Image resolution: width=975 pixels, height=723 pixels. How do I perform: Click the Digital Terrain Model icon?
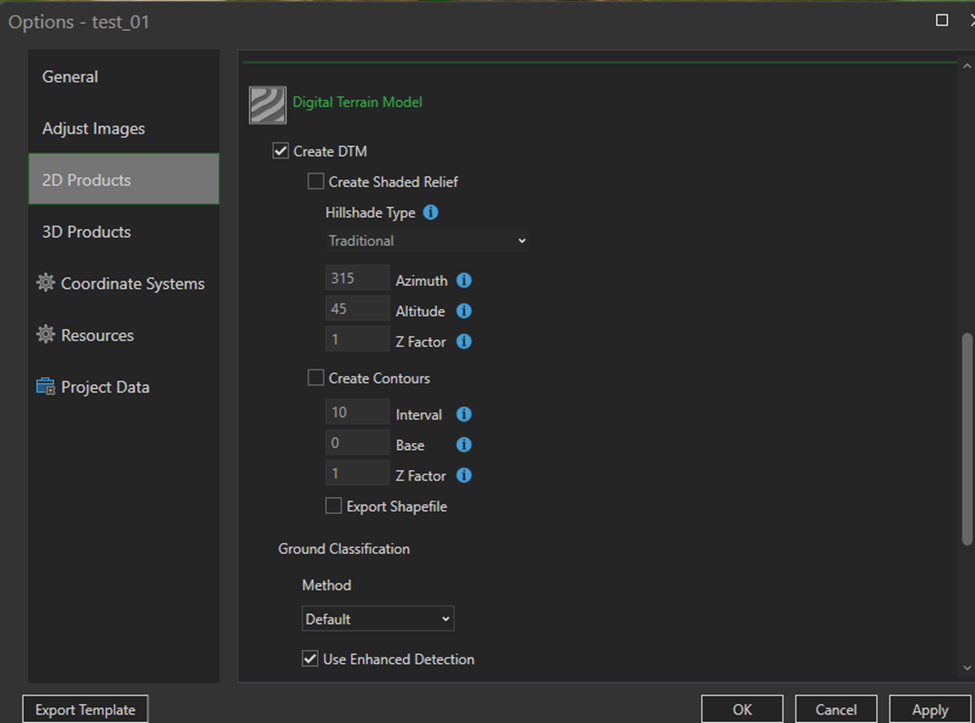[x=267, y=105]
